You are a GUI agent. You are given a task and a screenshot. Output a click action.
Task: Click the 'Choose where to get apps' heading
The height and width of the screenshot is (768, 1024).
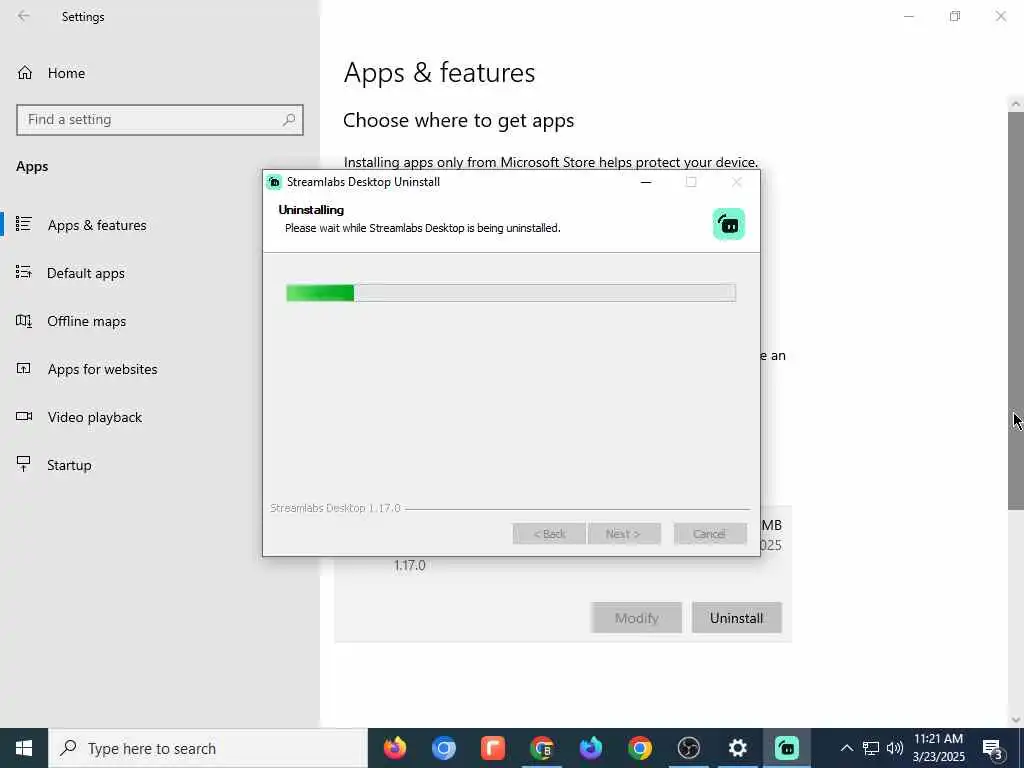458,121
